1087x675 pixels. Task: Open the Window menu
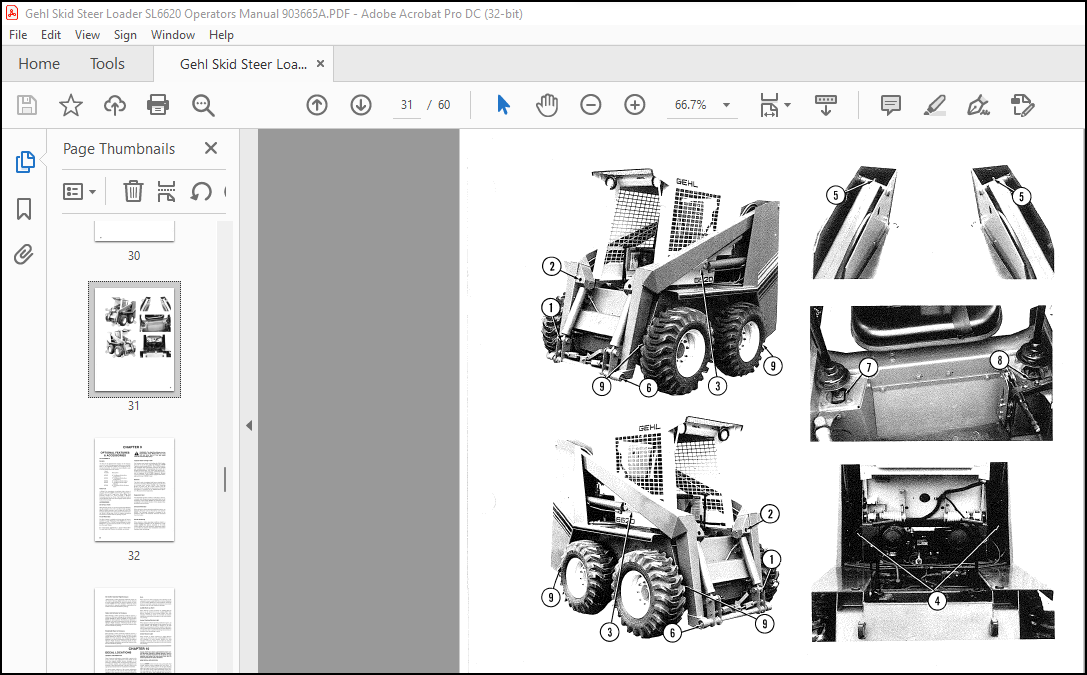click(x=173, y=35)
